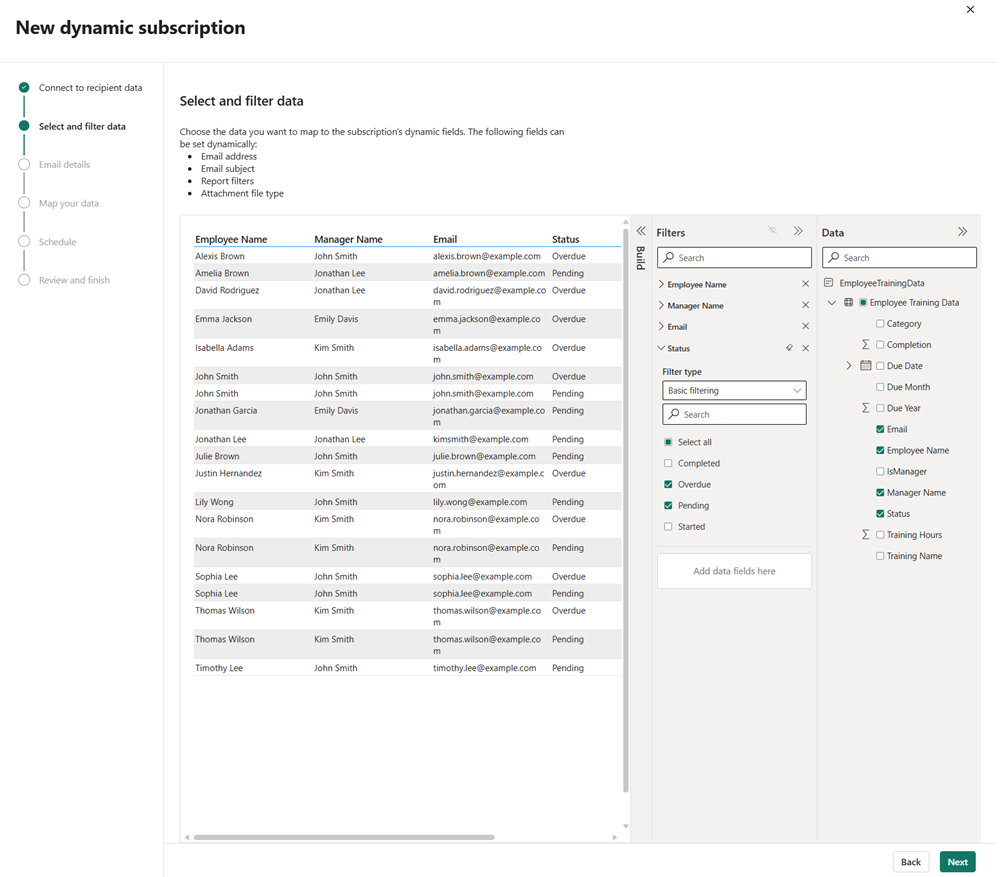Image resolution: width=1001 pixels, height=877 pixels.
Task: Uncheck the Pending status checkbox
Action: coord(668,505)
